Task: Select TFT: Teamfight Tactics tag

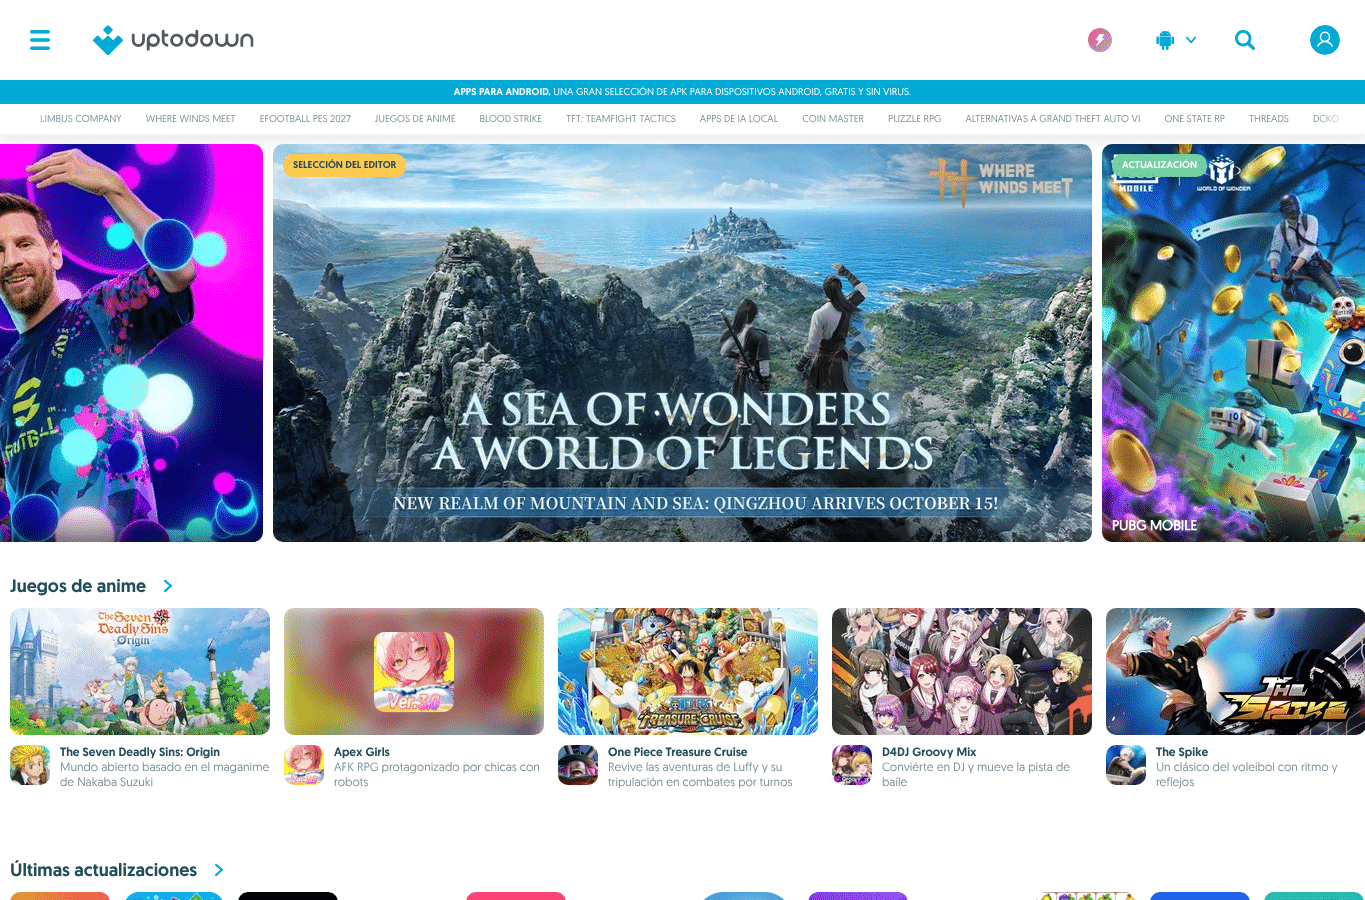Action: click(621, 119)
